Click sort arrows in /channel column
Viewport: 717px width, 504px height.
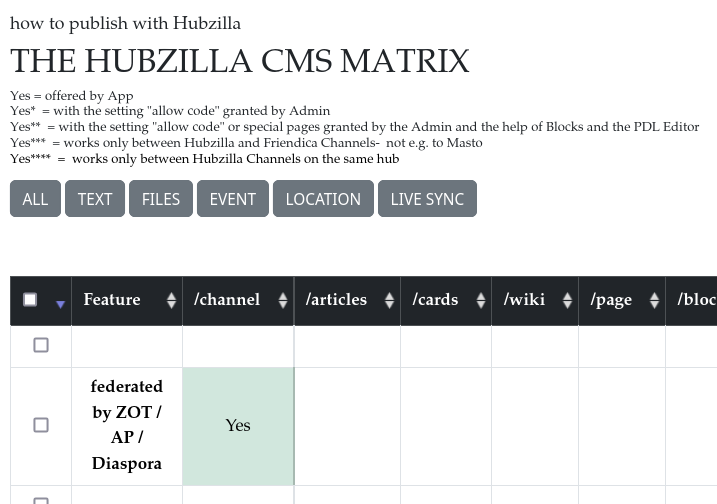tap(283, 300)
